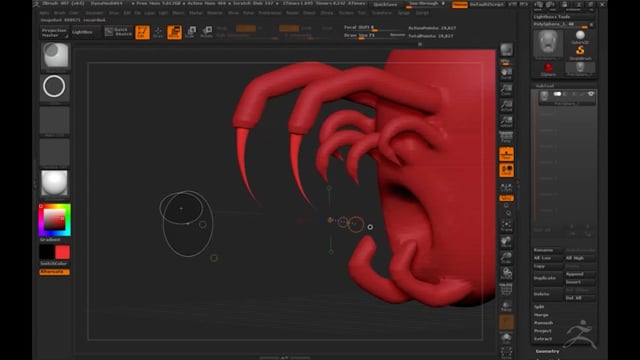Open the Quick Sketch tool
This screenshot has height=360, width=640.
[118, 32]
